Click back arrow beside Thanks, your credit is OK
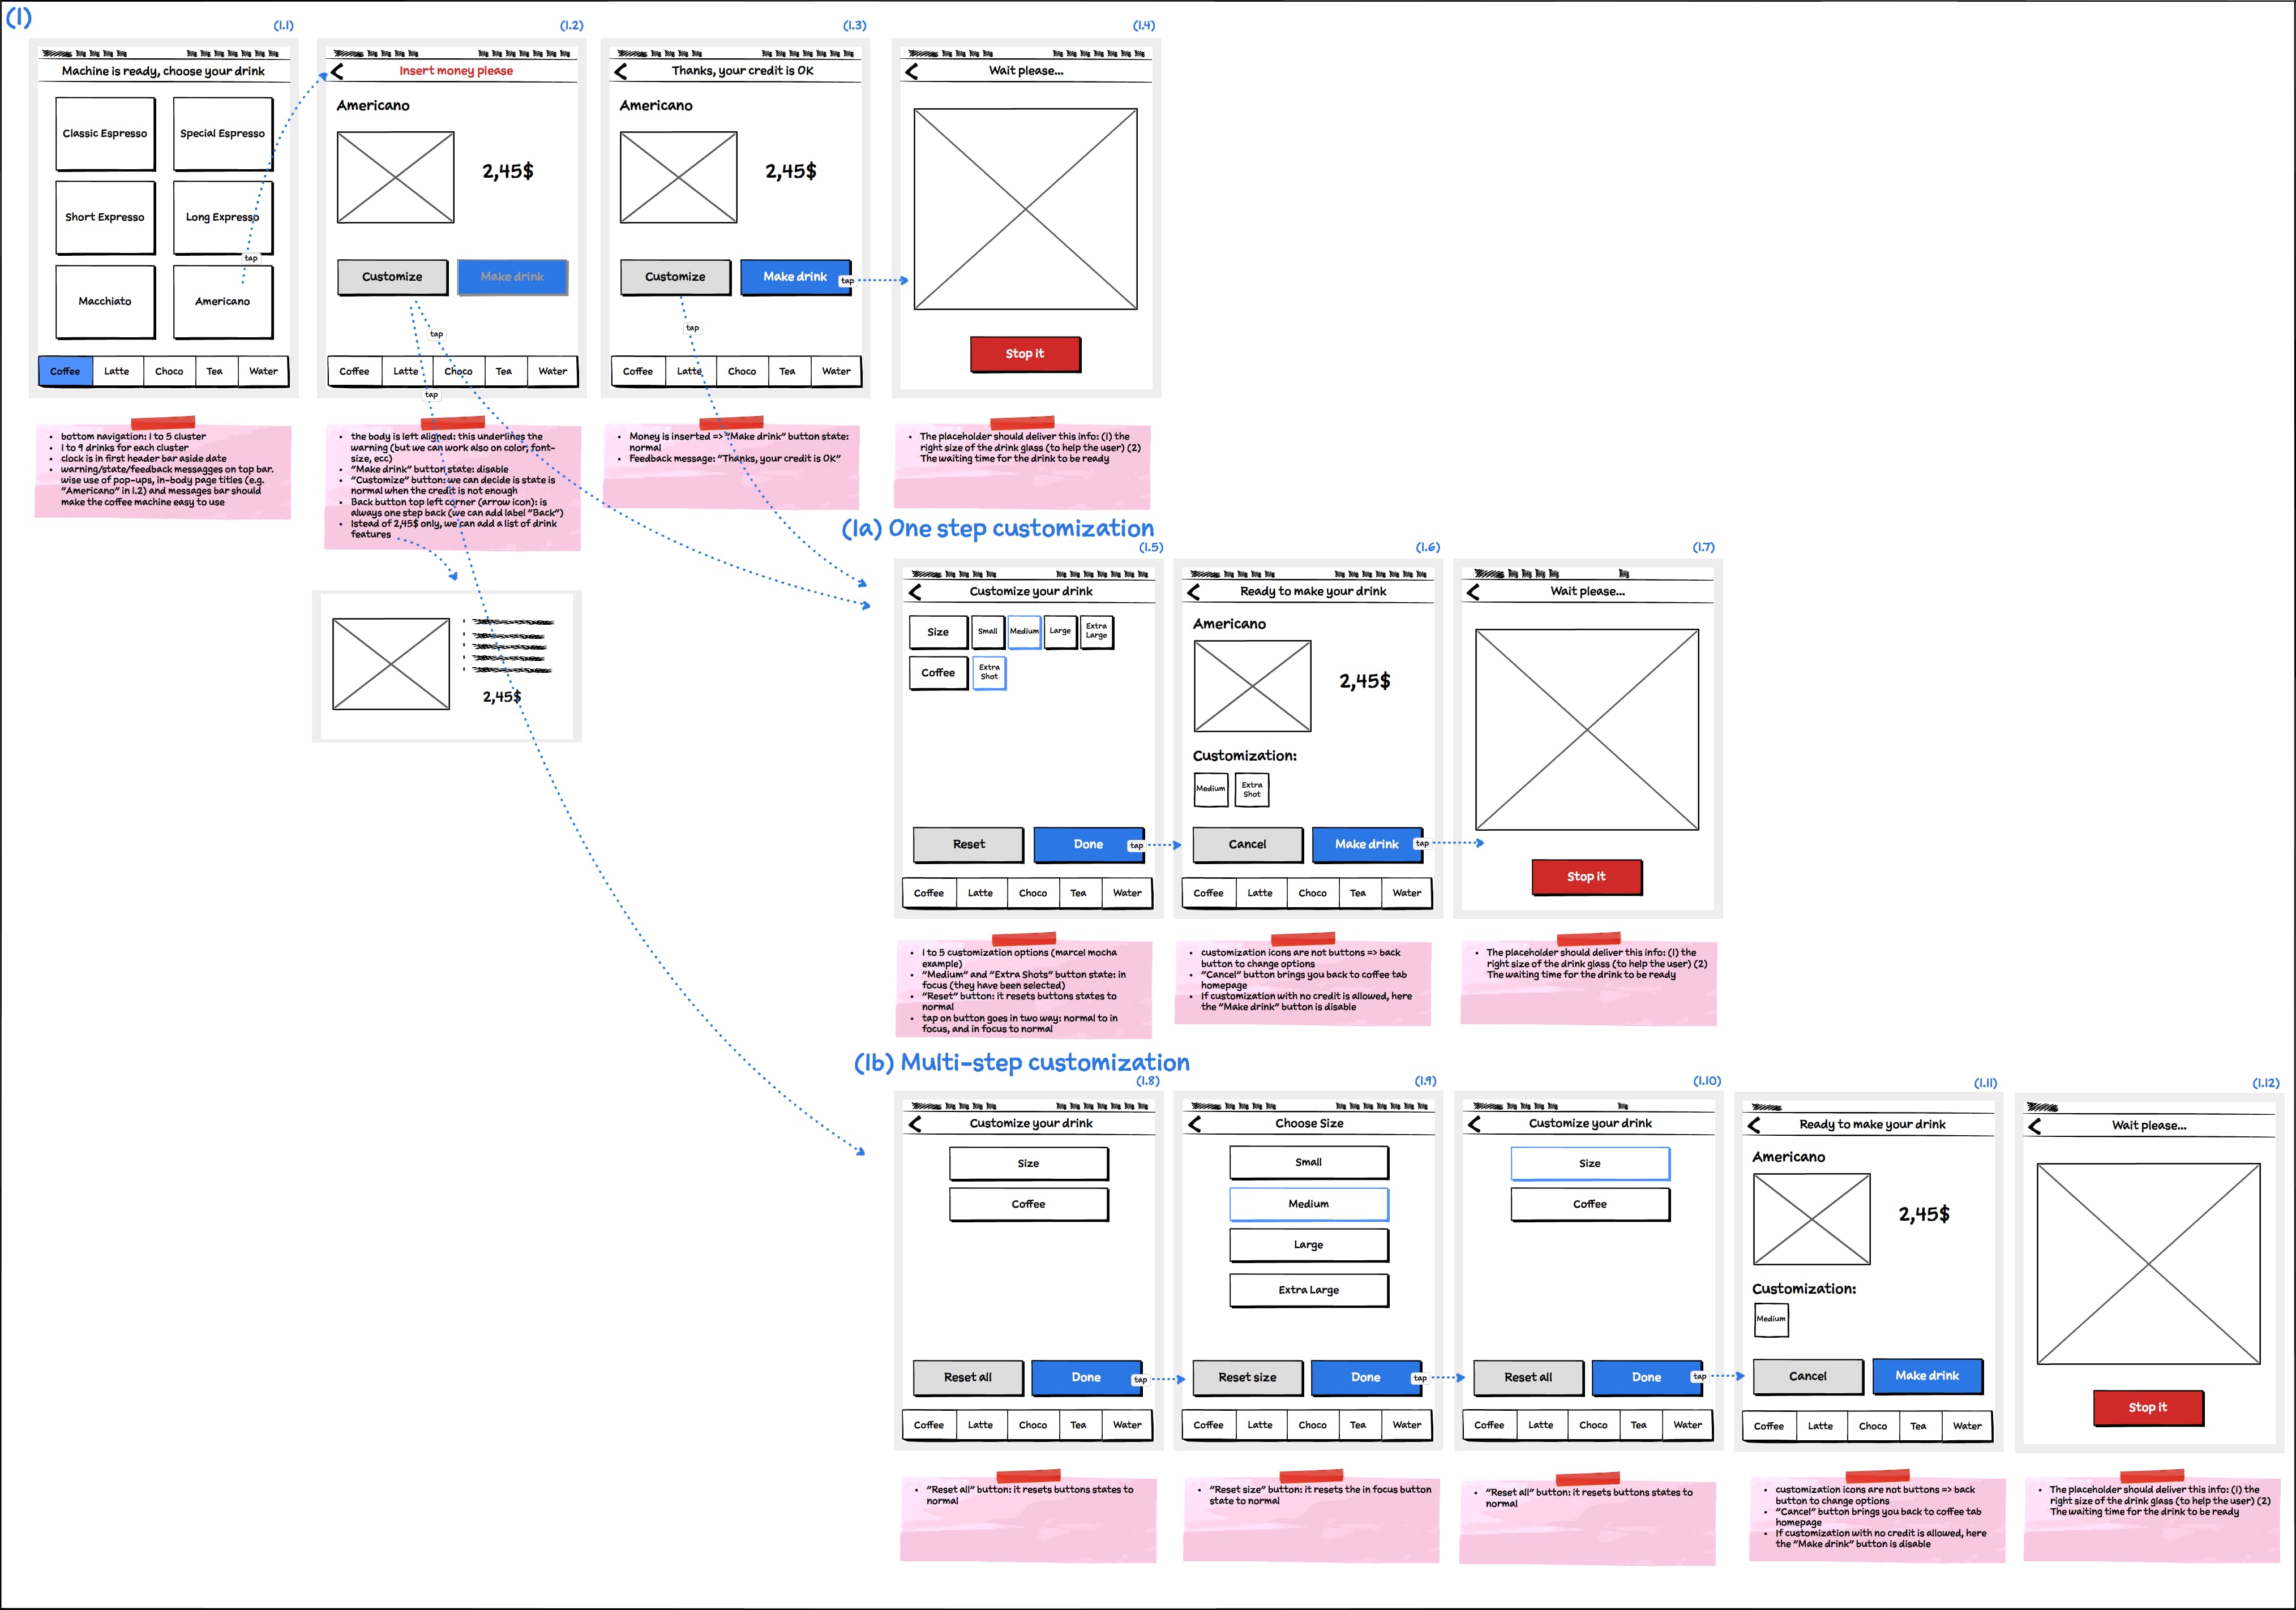The height and width of the screenshot is (1610, 2296). tap(621, 72)
